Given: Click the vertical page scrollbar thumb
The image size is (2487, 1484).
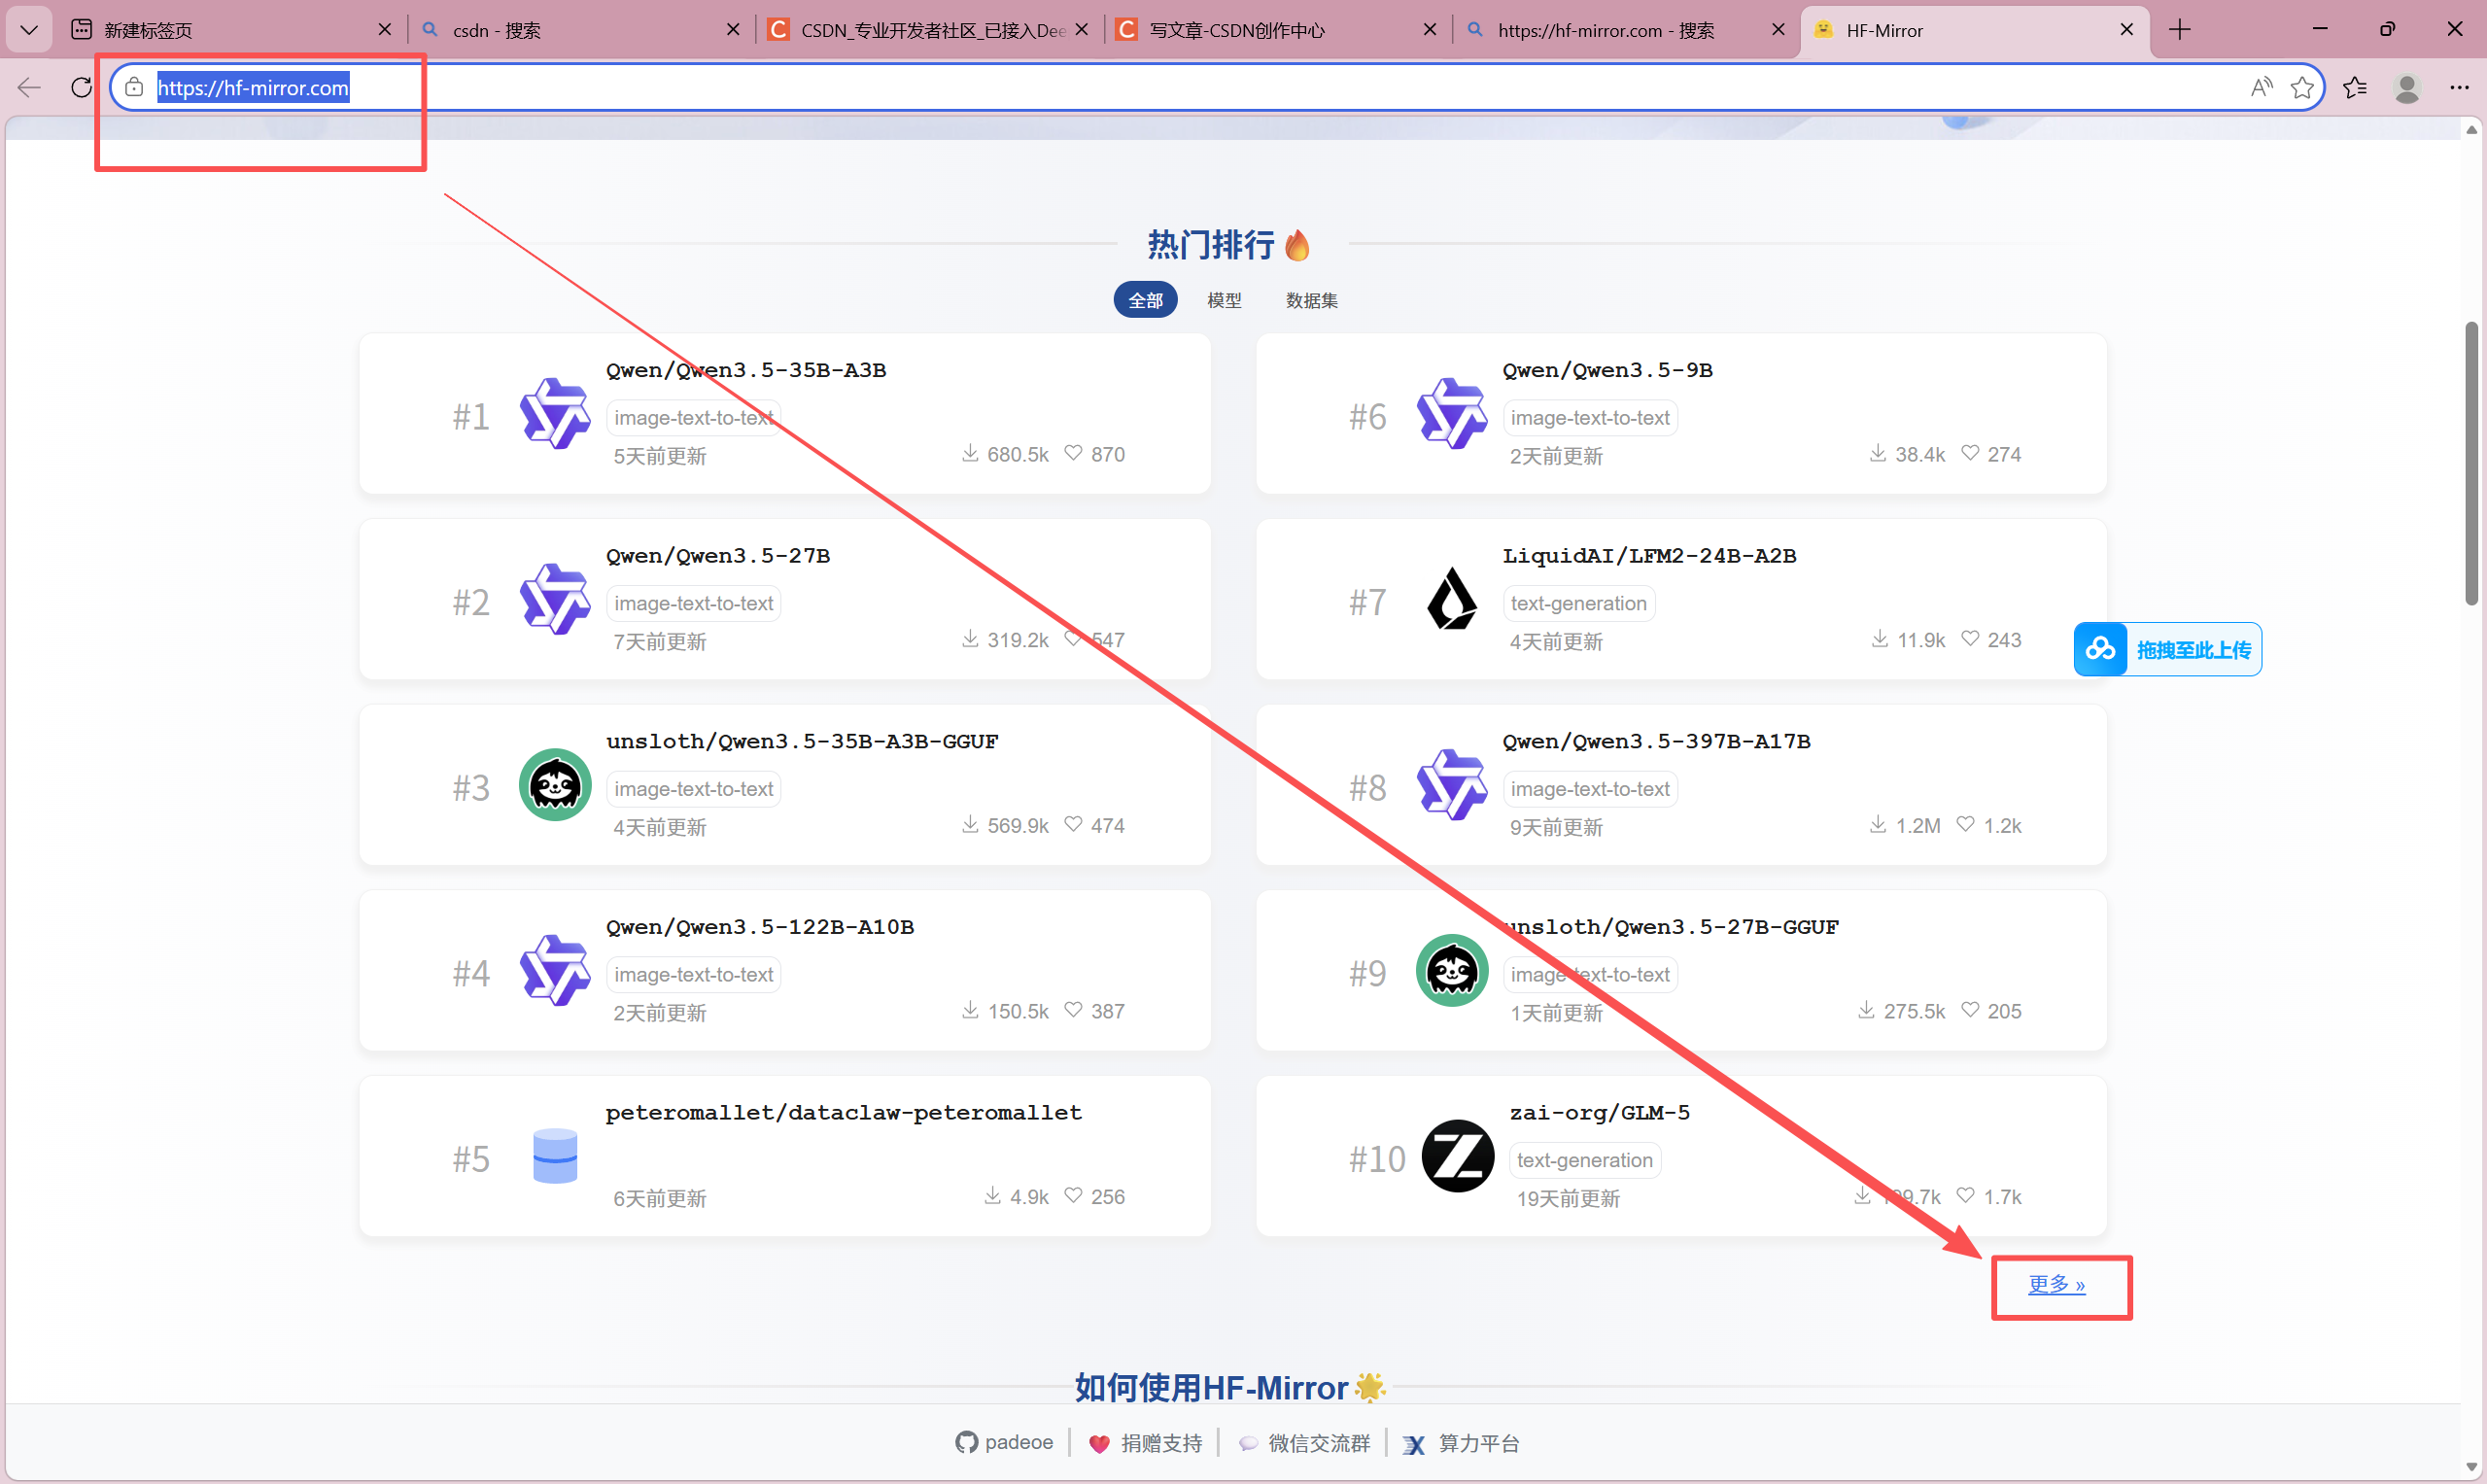Looking at the screenshot, I should pyautogui.click(x=2471, y=463).
